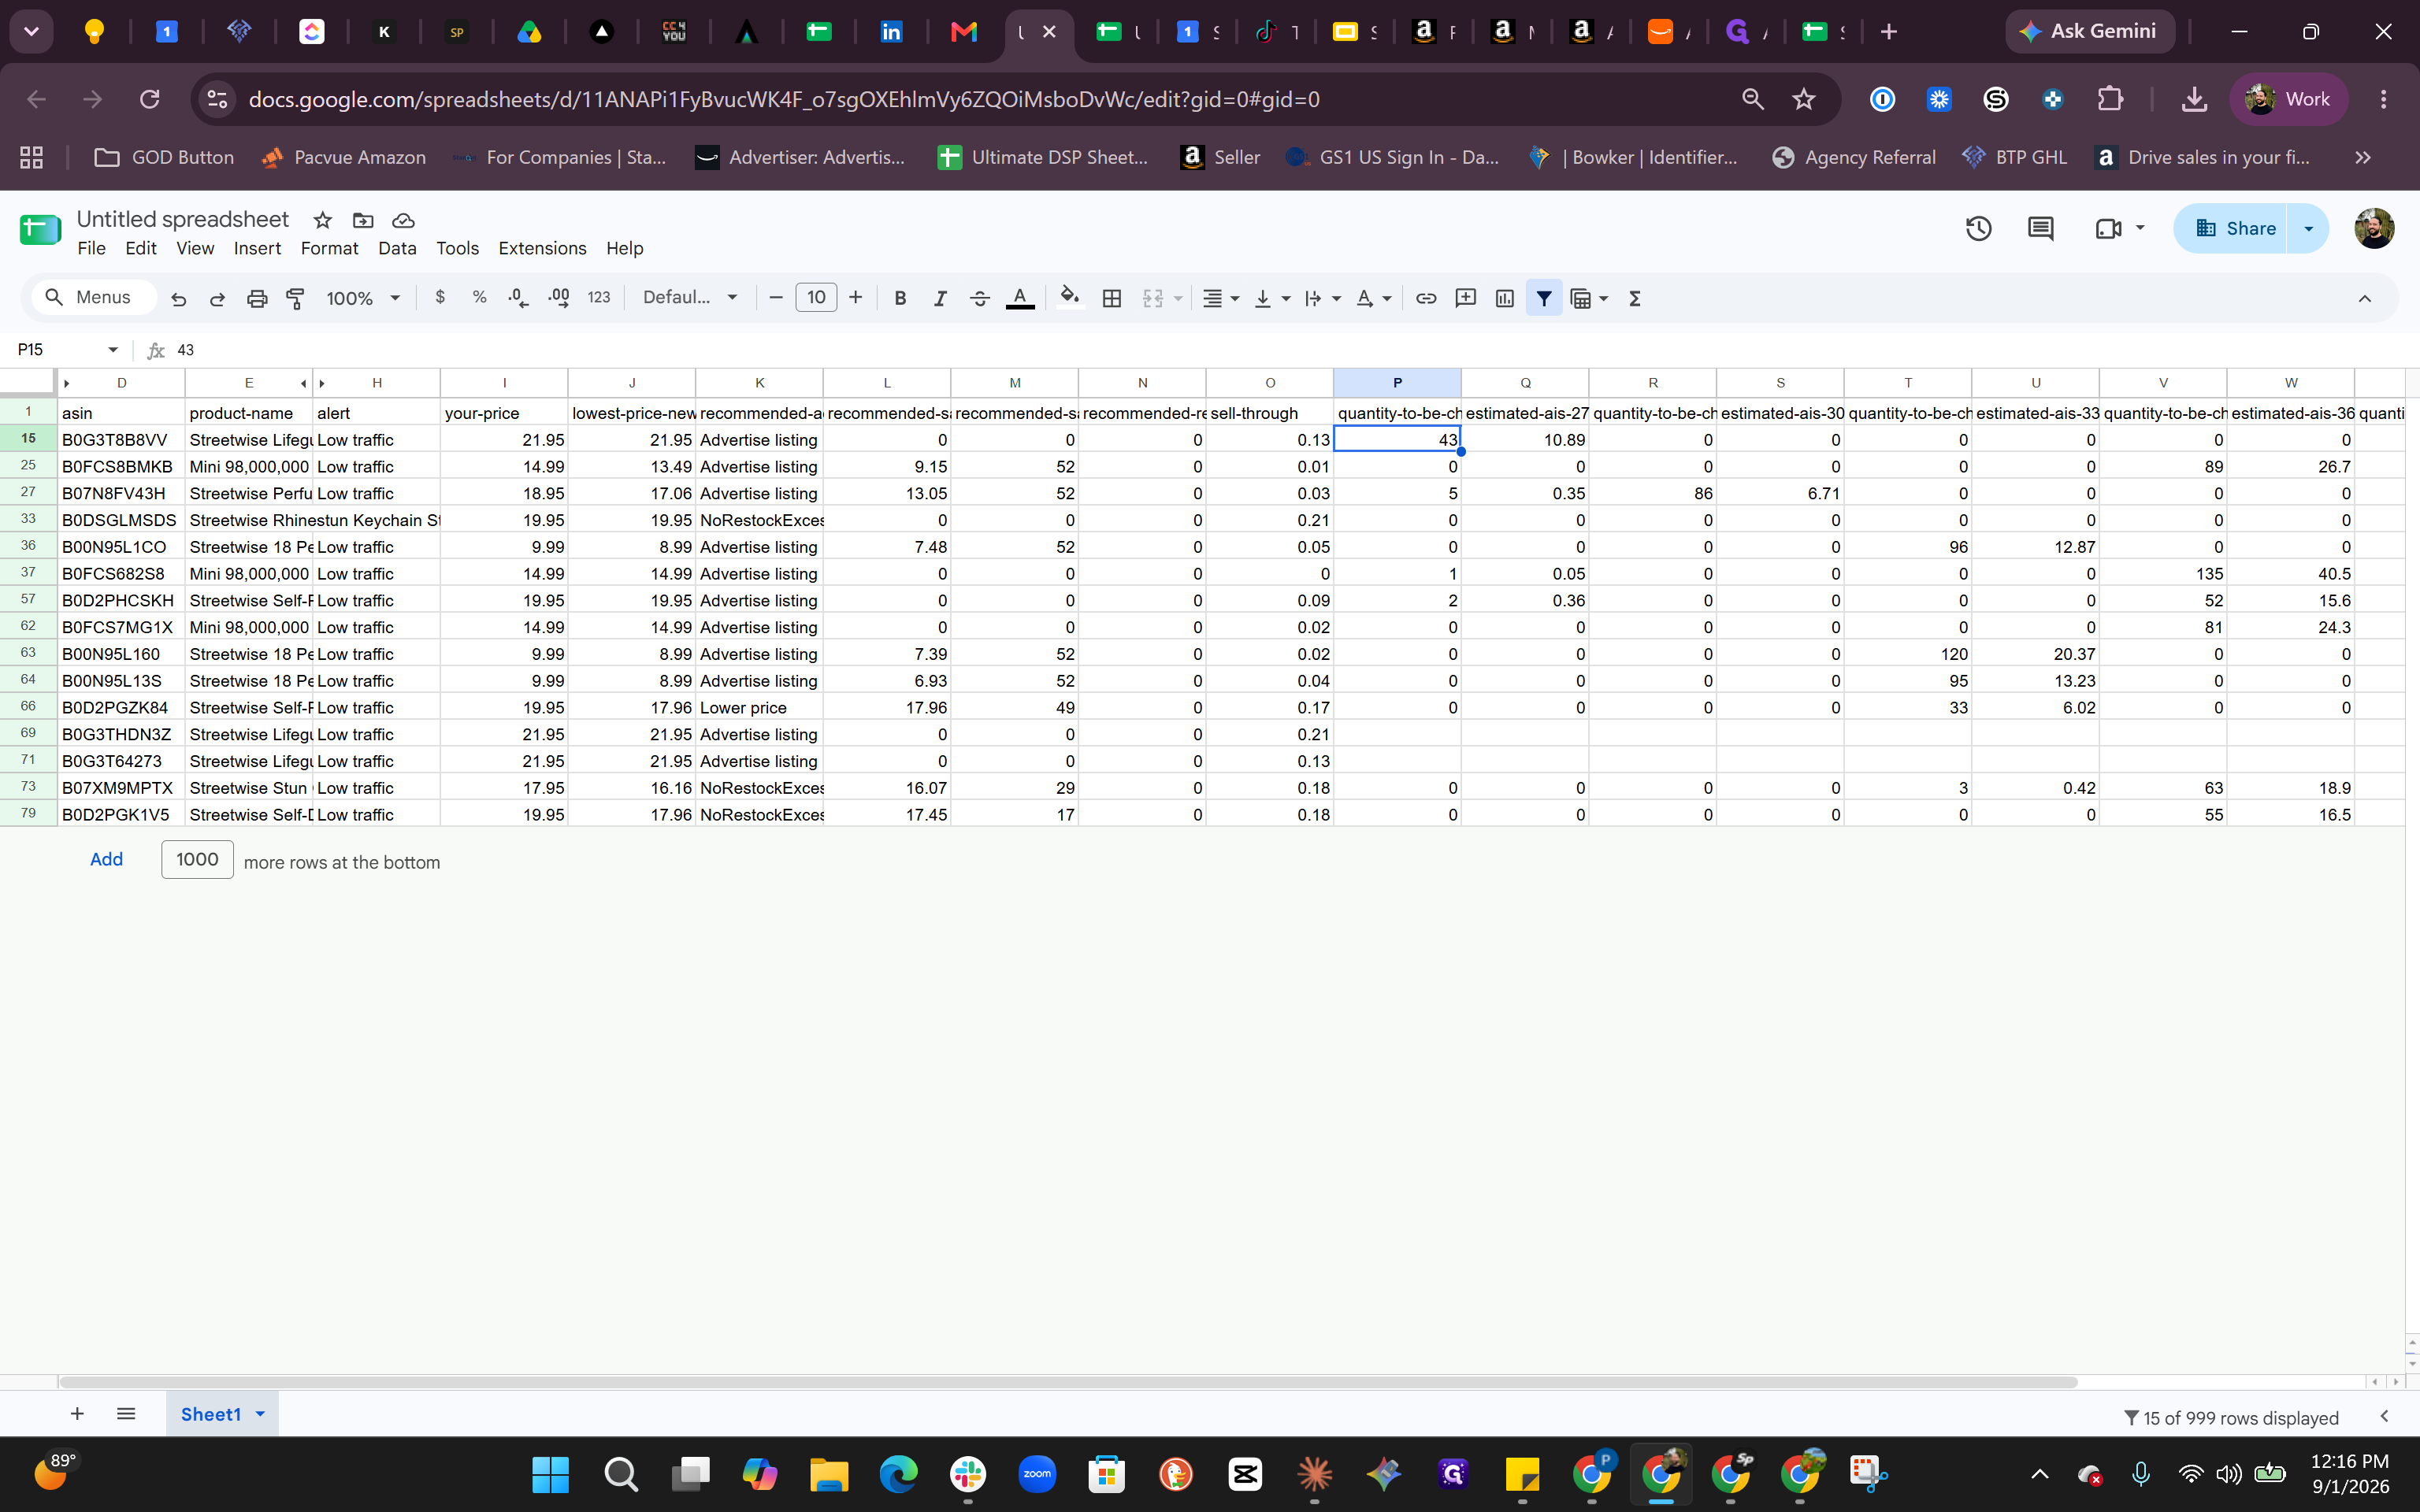Click the horizontal scrollbar
Screen dimensions: 2420x1512
point(1068,1382)
